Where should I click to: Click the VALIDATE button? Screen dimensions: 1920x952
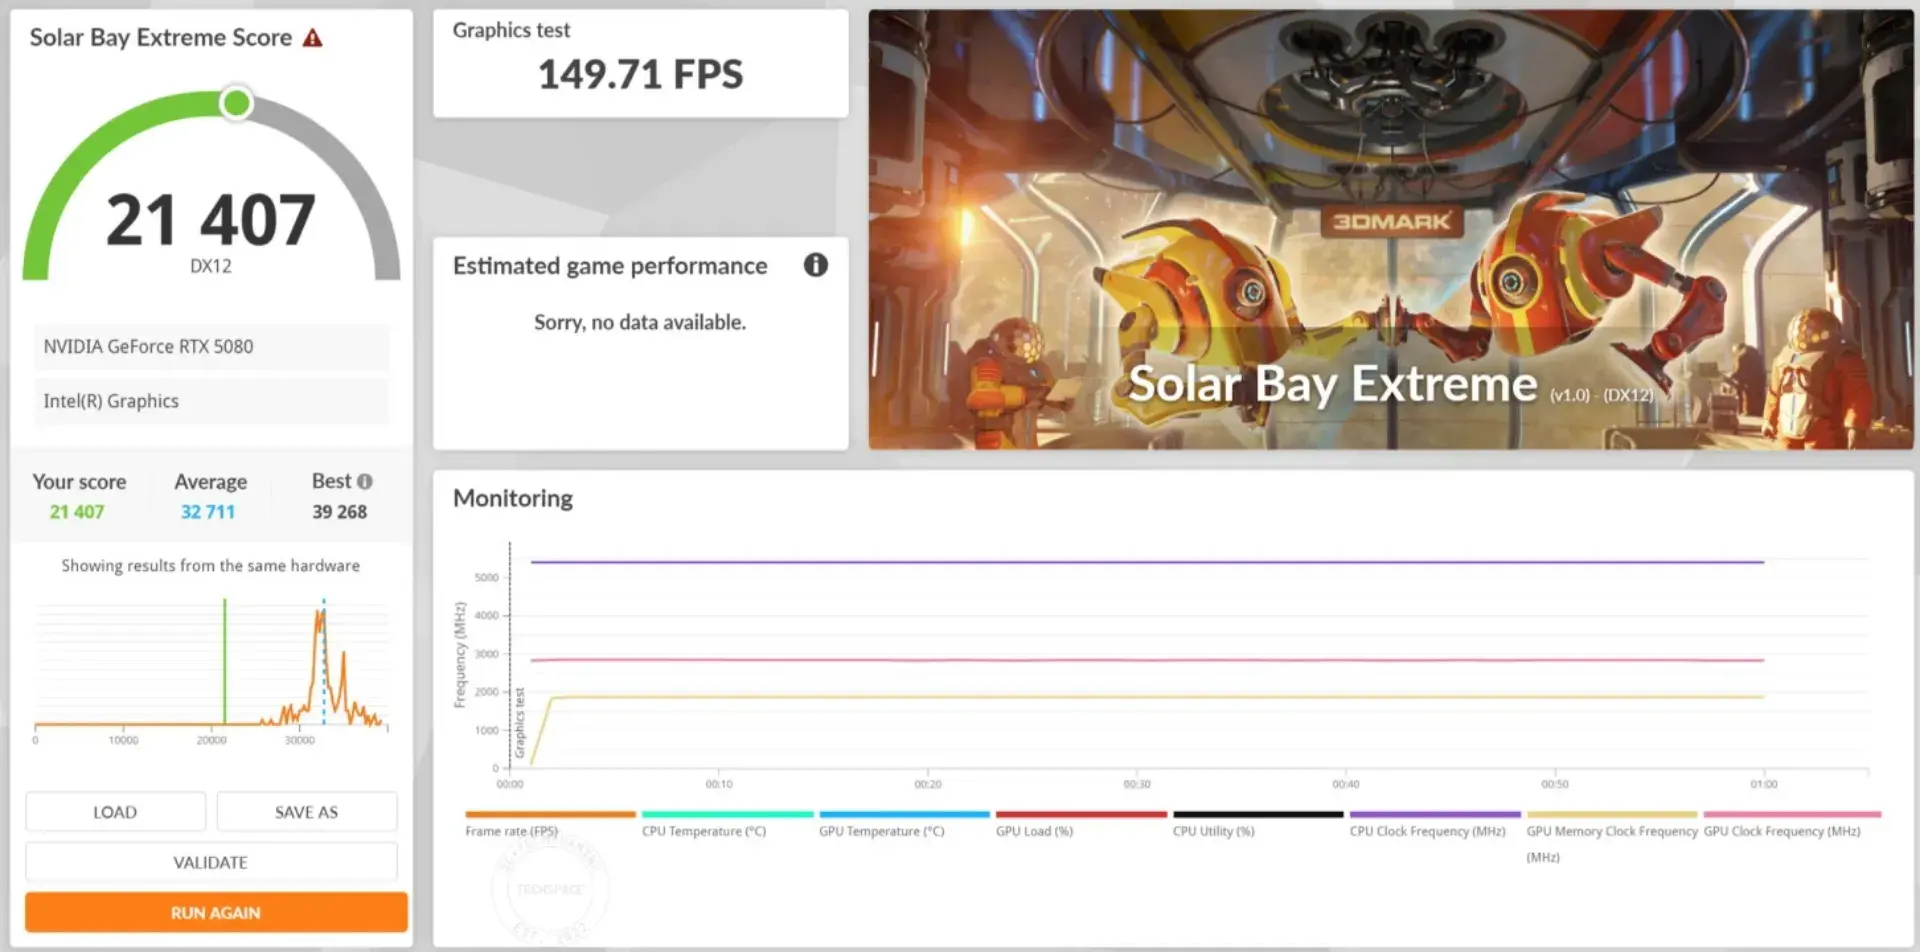click(x=211, y=862)
